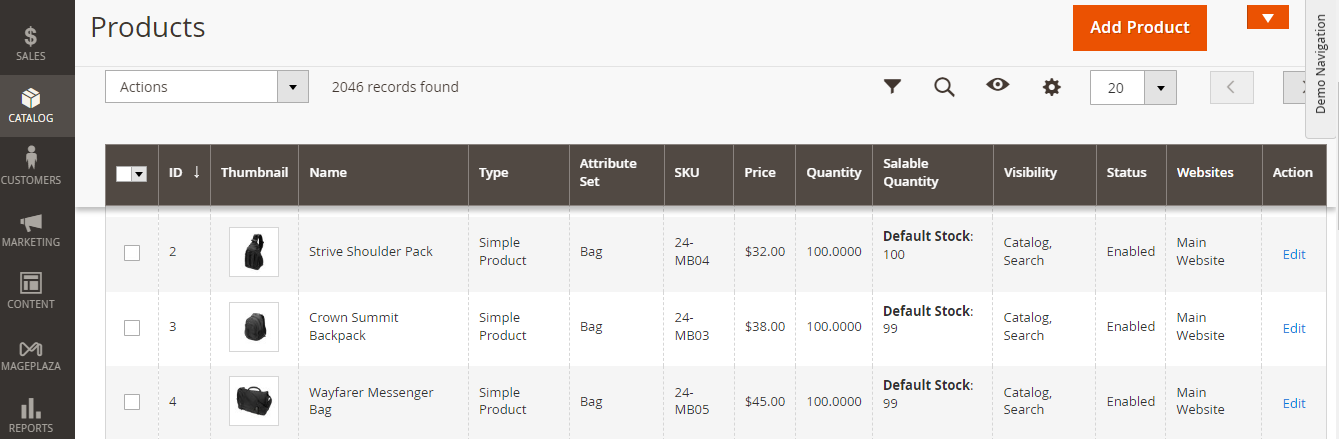Sort by ID column arrow
Viewport: 1339px width, 439px height.
[x=197, y=172]
